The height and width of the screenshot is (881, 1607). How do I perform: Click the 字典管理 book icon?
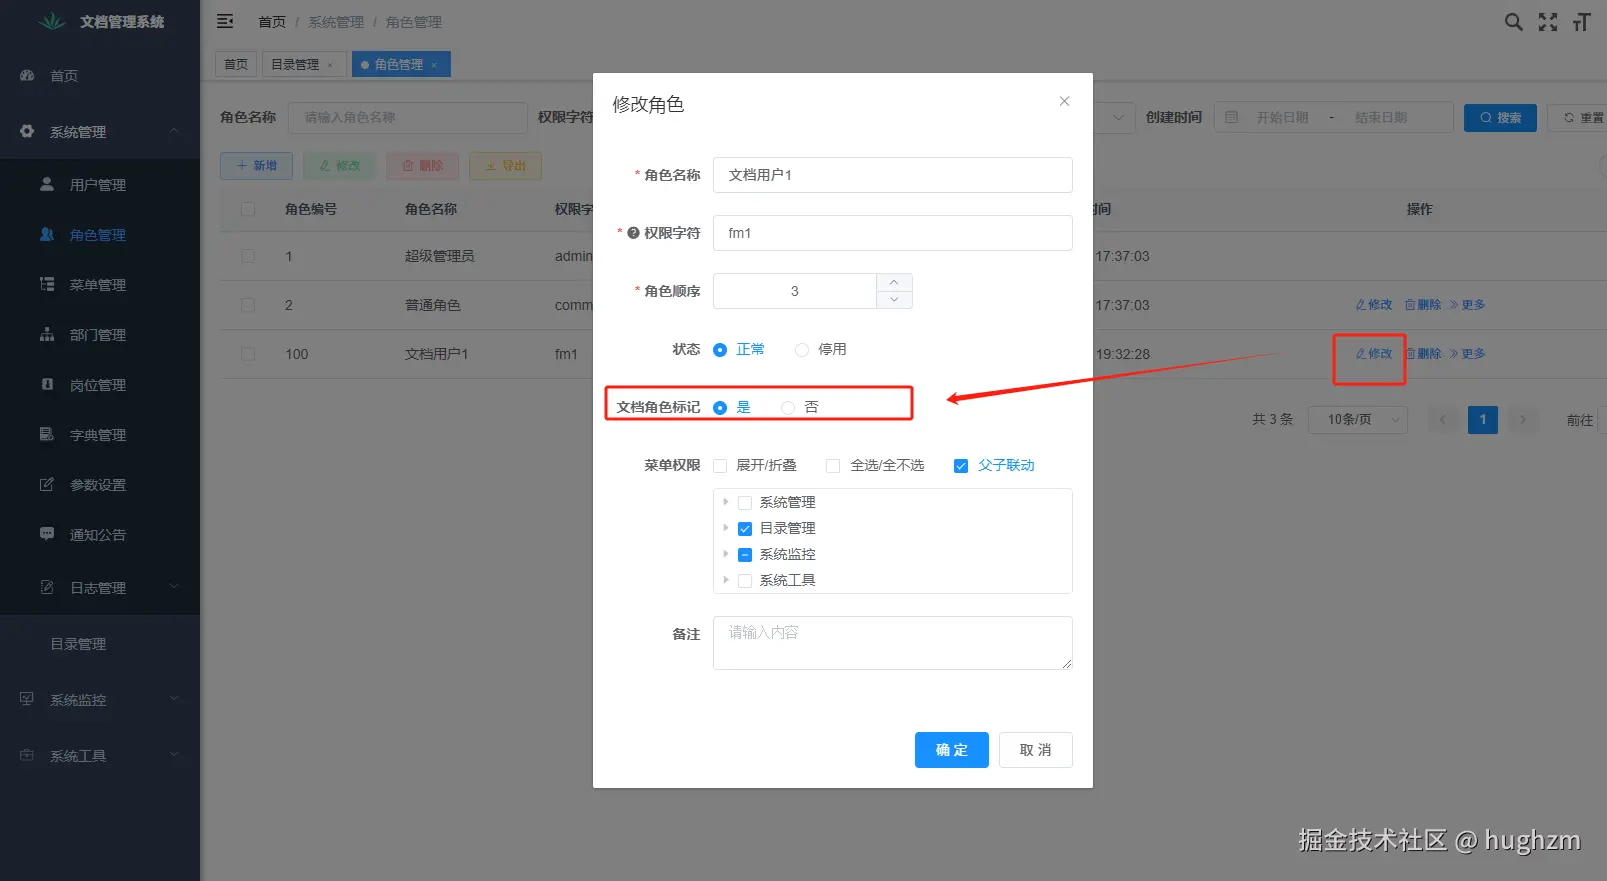[47, 434]
